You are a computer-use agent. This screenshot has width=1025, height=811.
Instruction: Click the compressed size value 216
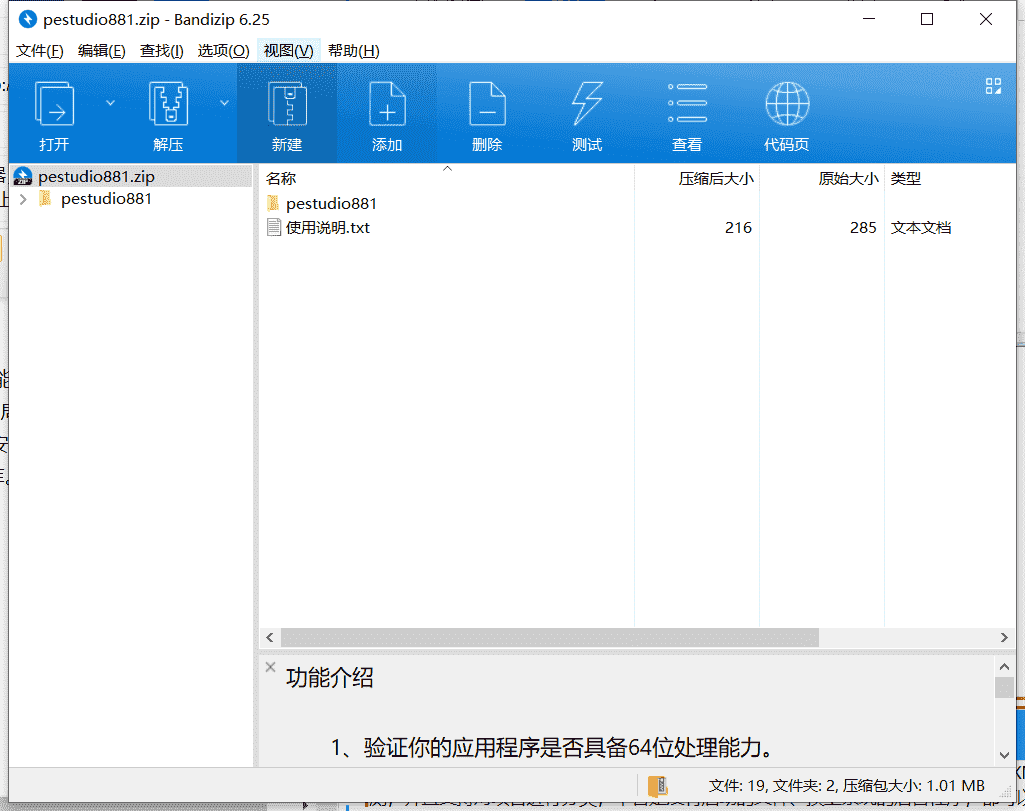pos(738,227)
